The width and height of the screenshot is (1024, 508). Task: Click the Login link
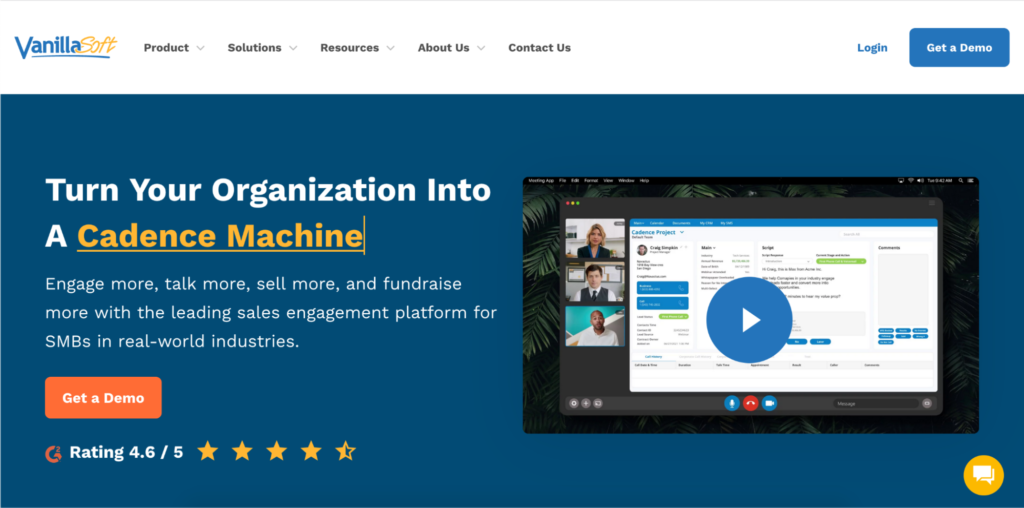pyautogui.click(x=872, y=48)
